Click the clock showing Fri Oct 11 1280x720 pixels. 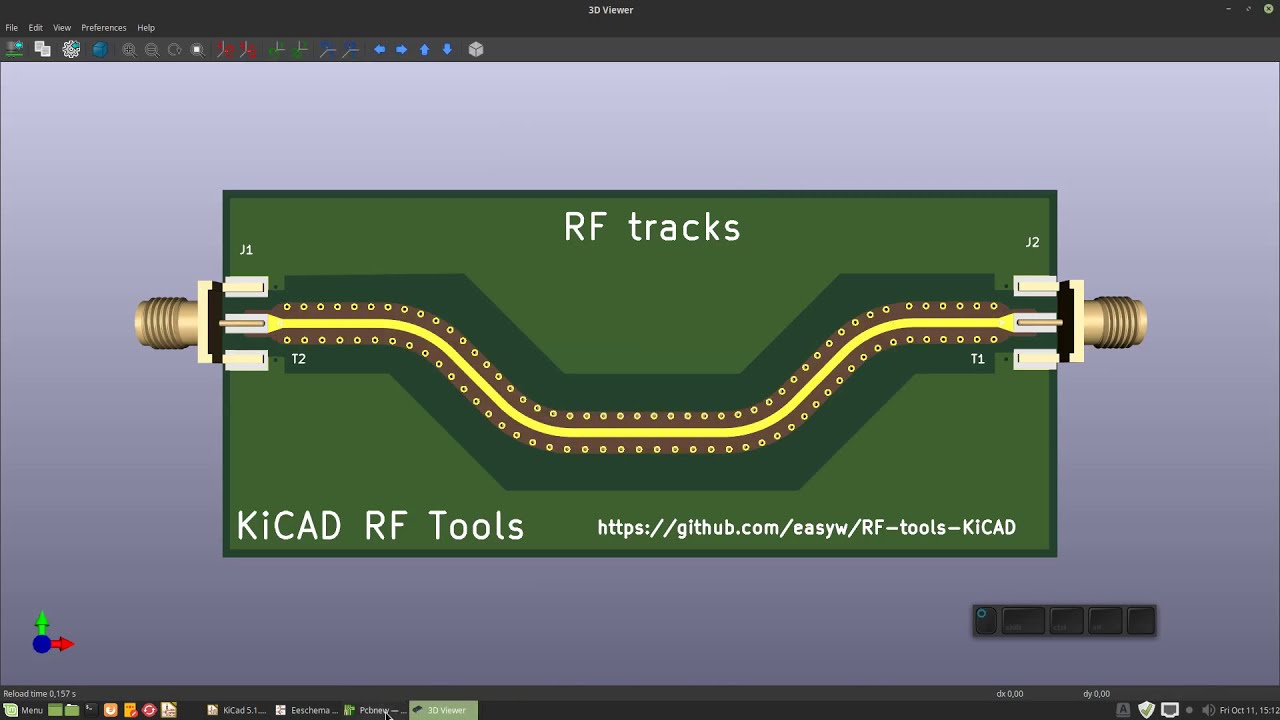pos(1248,710)
